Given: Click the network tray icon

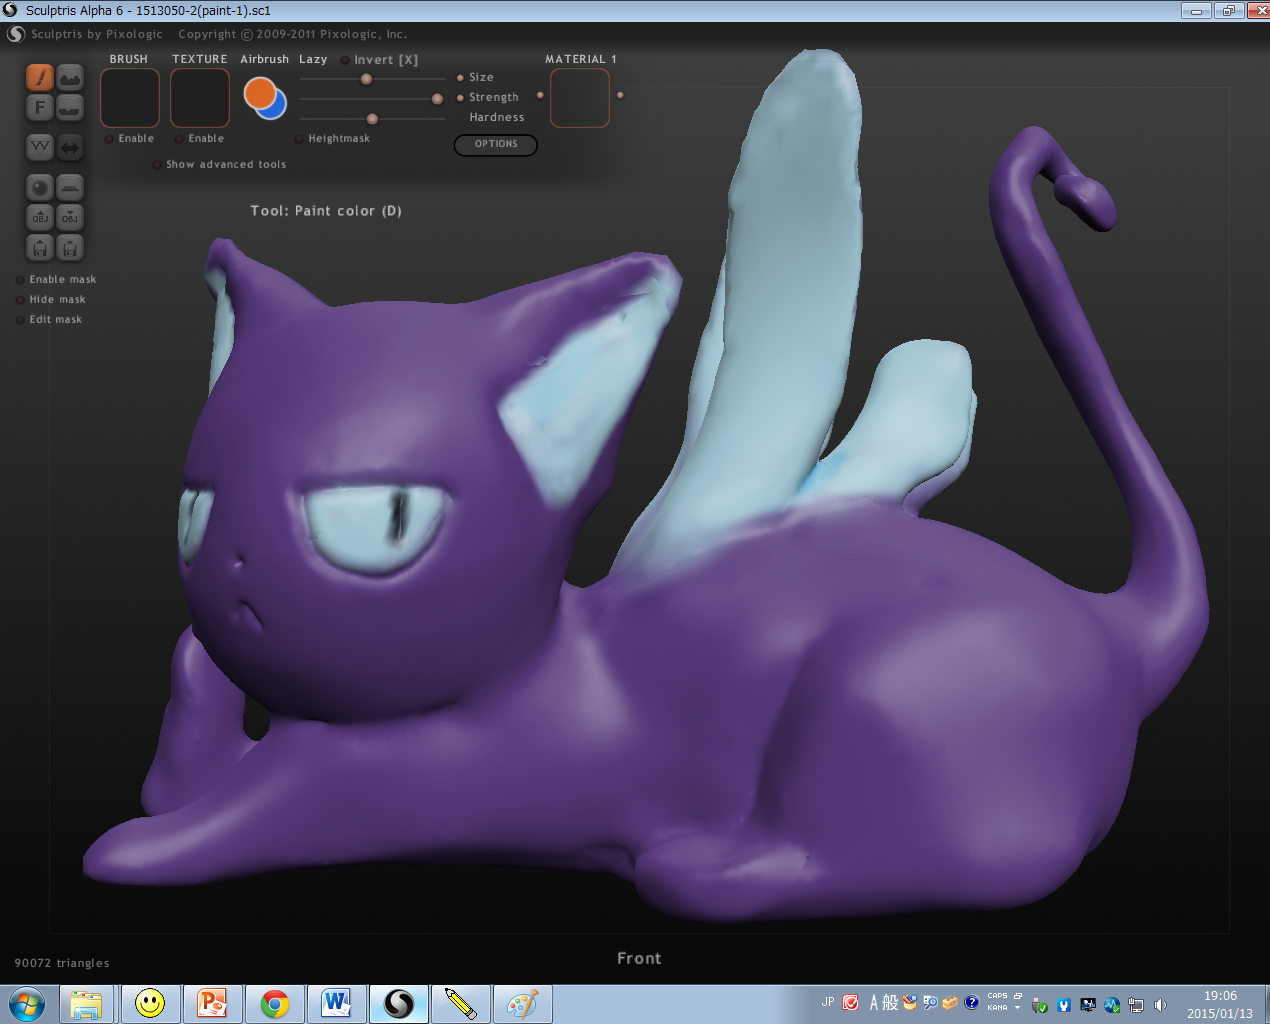Looking at the screenshot, I should pos(1136,1005).
